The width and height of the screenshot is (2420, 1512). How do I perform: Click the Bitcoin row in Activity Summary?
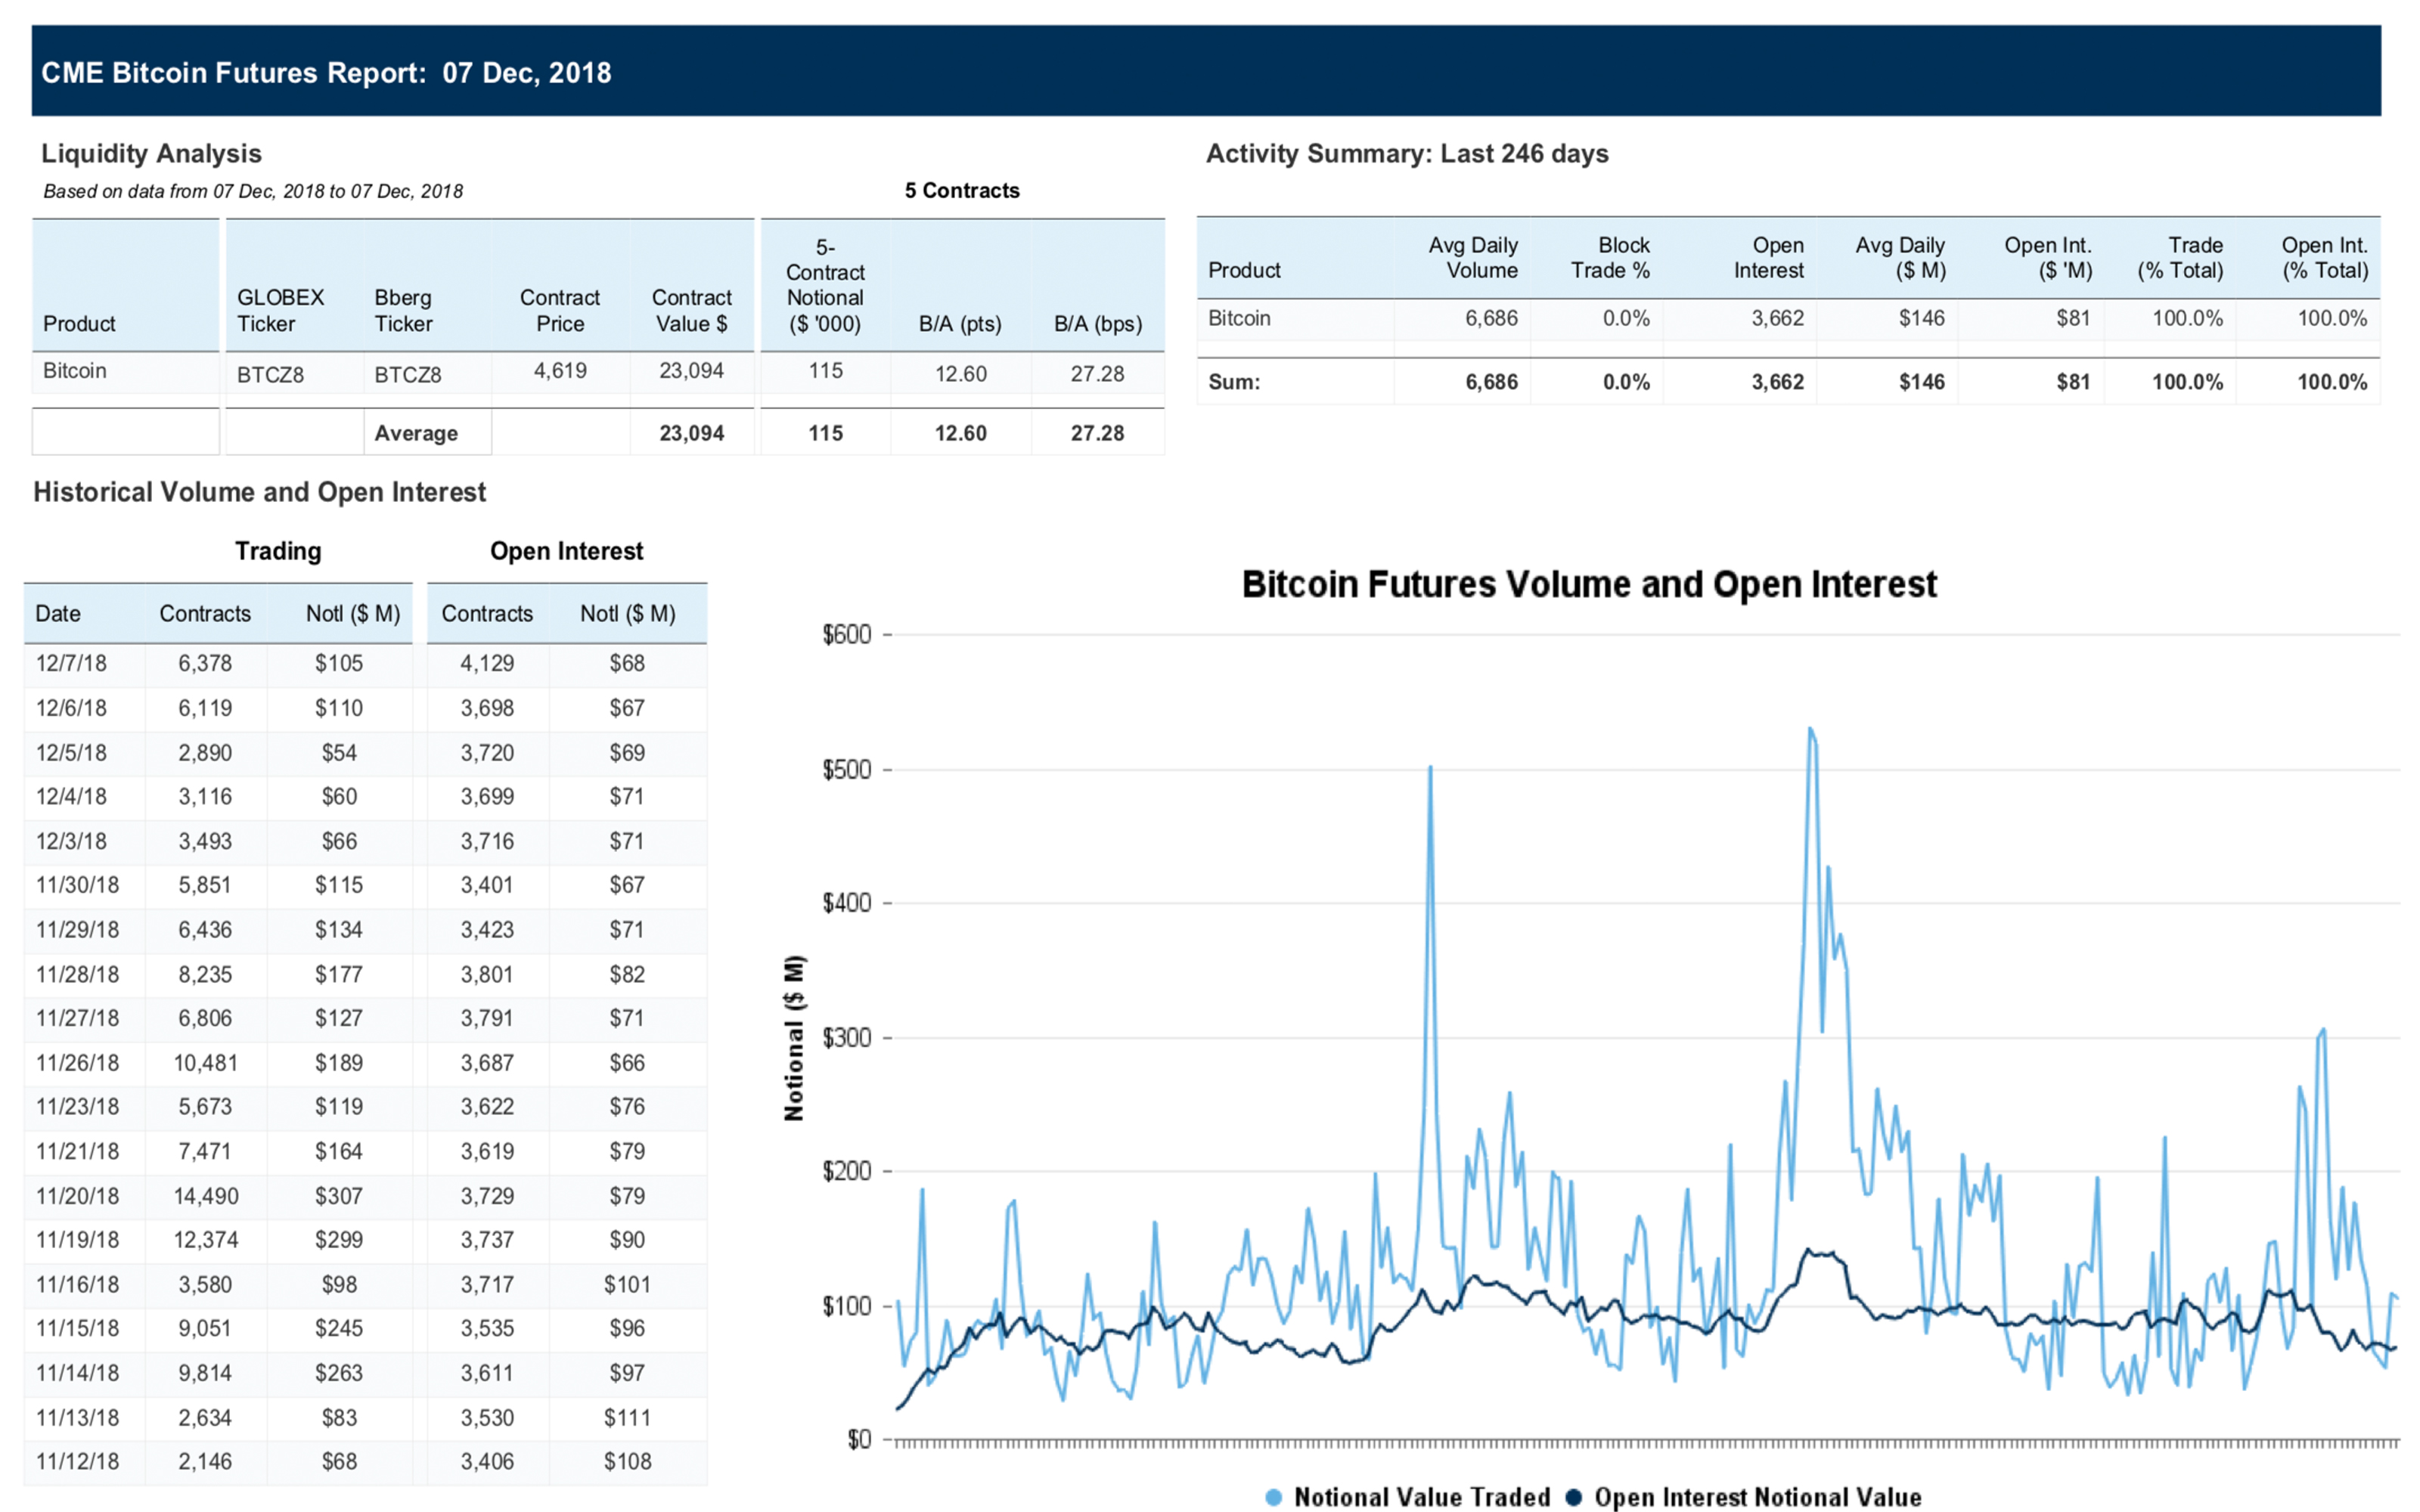pyautogui.click(x=1239, y=318)
